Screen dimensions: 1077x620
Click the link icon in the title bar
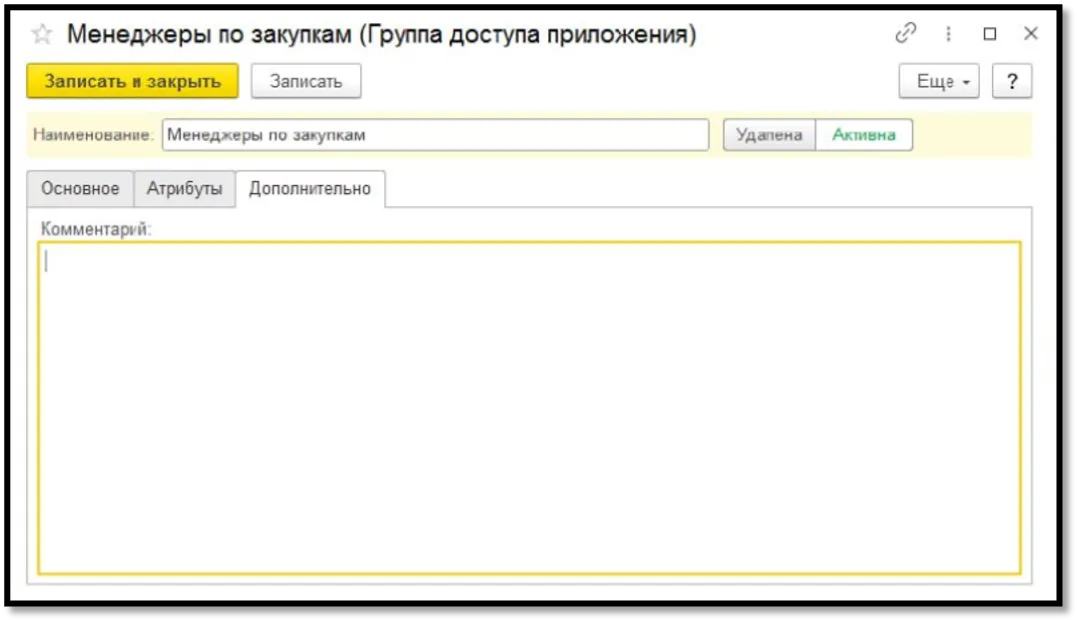906,33
